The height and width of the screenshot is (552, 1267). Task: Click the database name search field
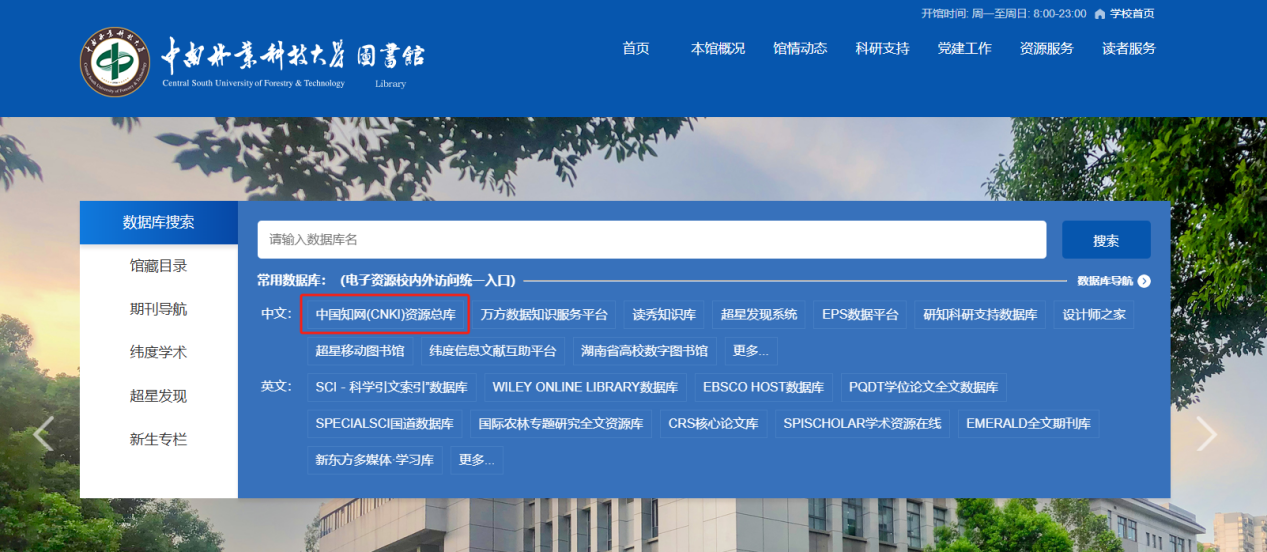[x=651, y=240]
